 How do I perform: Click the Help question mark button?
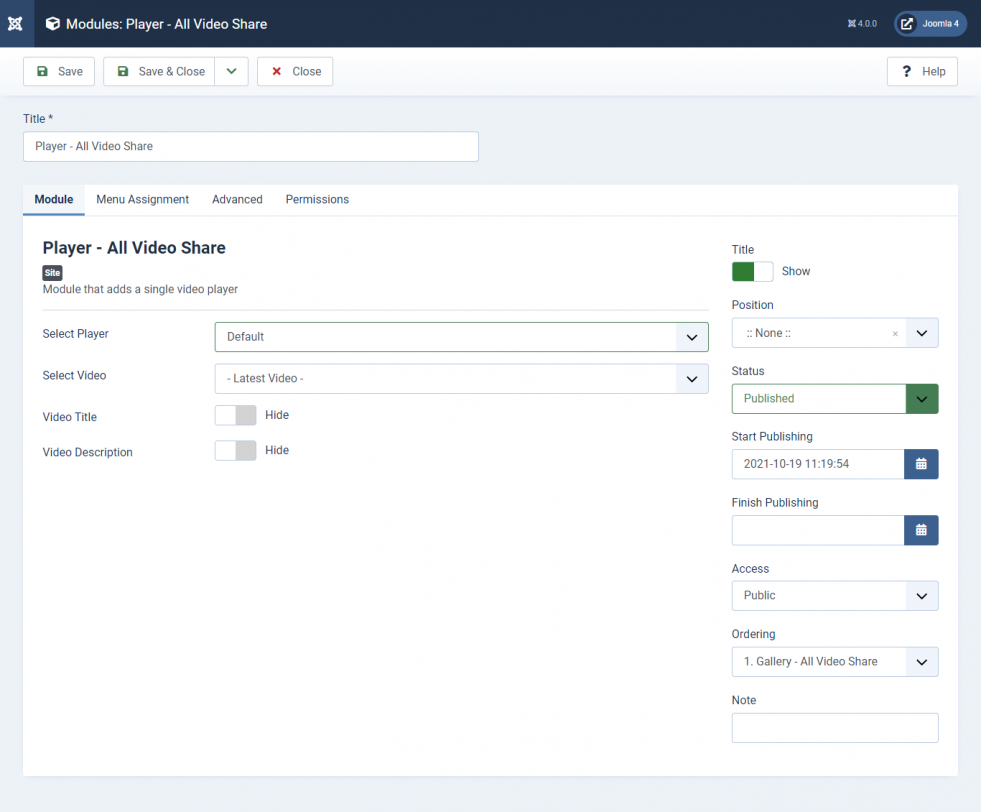[x=922, y=71]
